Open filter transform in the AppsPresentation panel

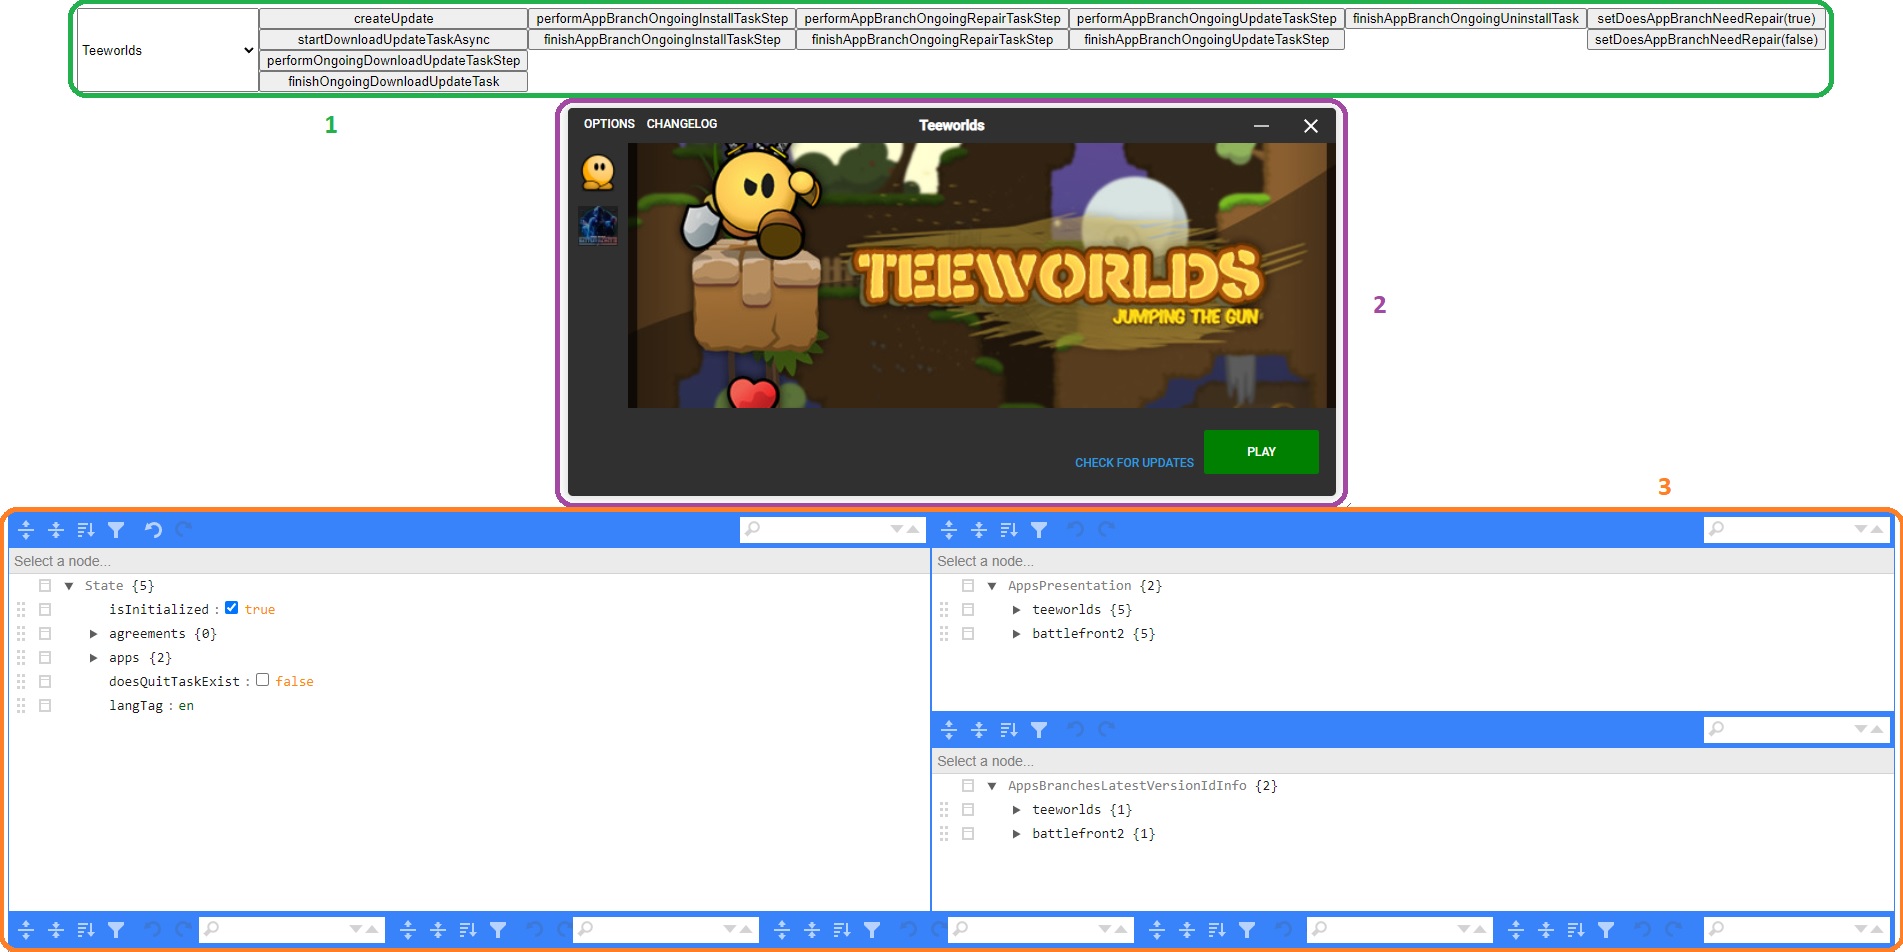[x=1039, y=530]
